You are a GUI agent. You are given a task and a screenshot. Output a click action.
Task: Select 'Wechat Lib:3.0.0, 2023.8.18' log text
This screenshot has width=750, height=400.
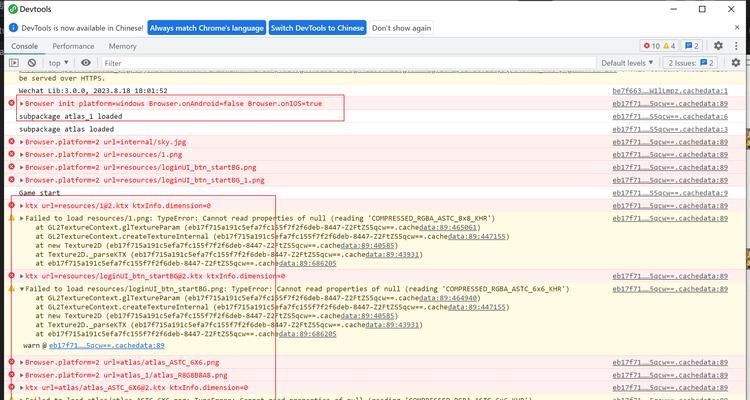(93, 90)
